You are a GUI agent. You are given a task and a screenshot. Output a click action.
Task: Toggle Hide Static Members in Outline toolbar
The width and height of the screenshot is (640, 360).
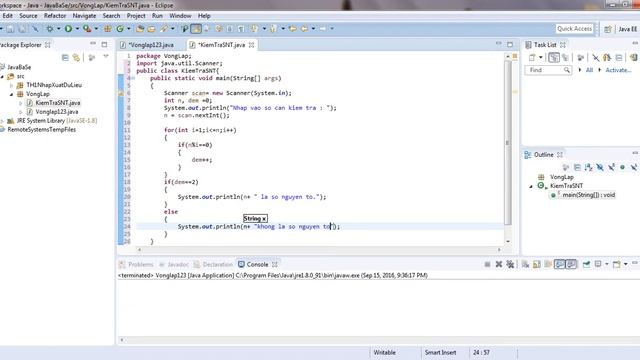(x=611, y=167)
